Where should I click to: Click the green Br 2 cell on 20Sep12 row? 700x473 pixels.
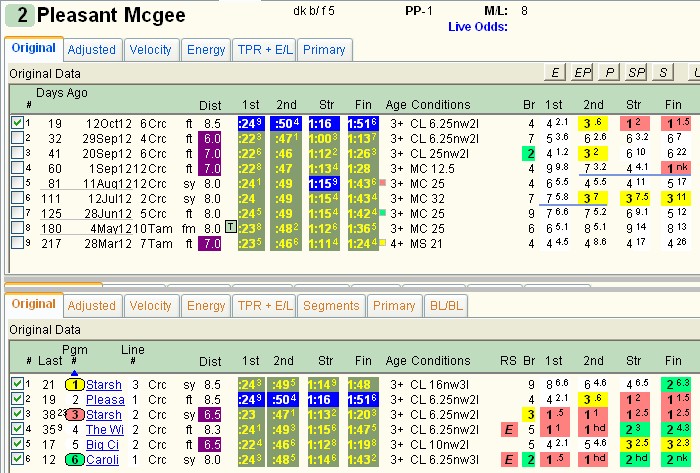529,154
